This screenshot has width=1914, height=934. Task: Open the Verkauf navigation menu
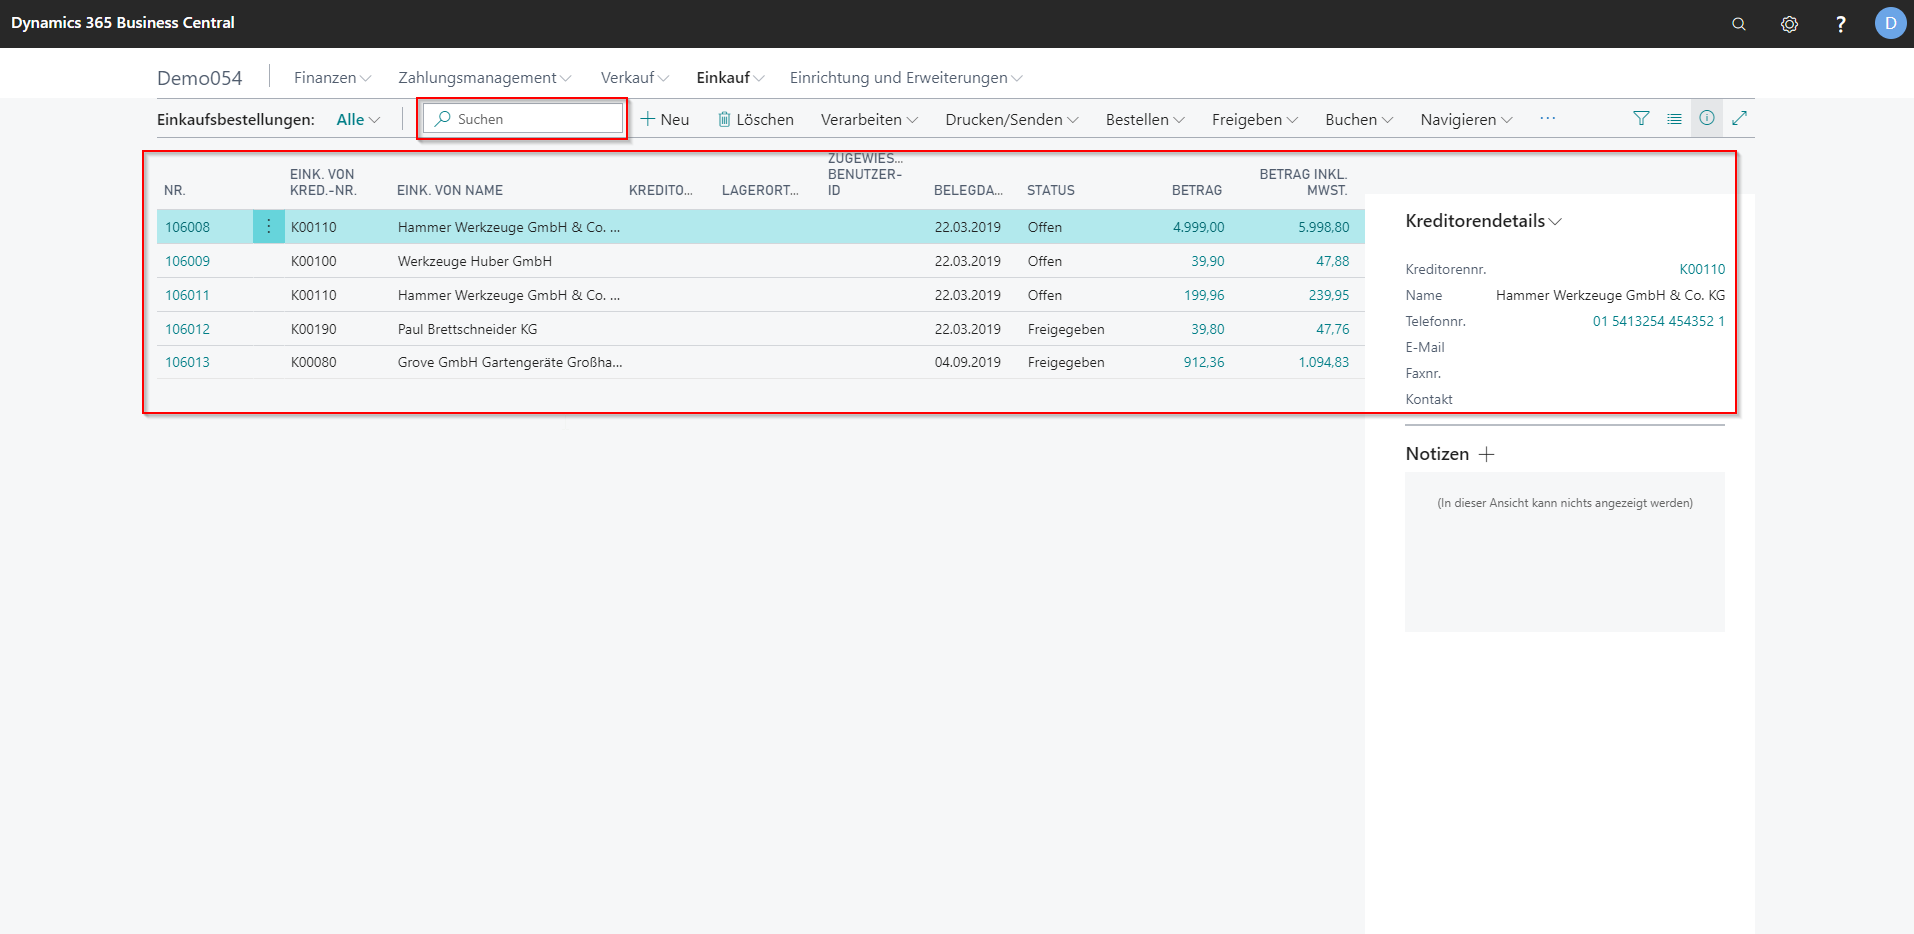(x=634, y=77)
